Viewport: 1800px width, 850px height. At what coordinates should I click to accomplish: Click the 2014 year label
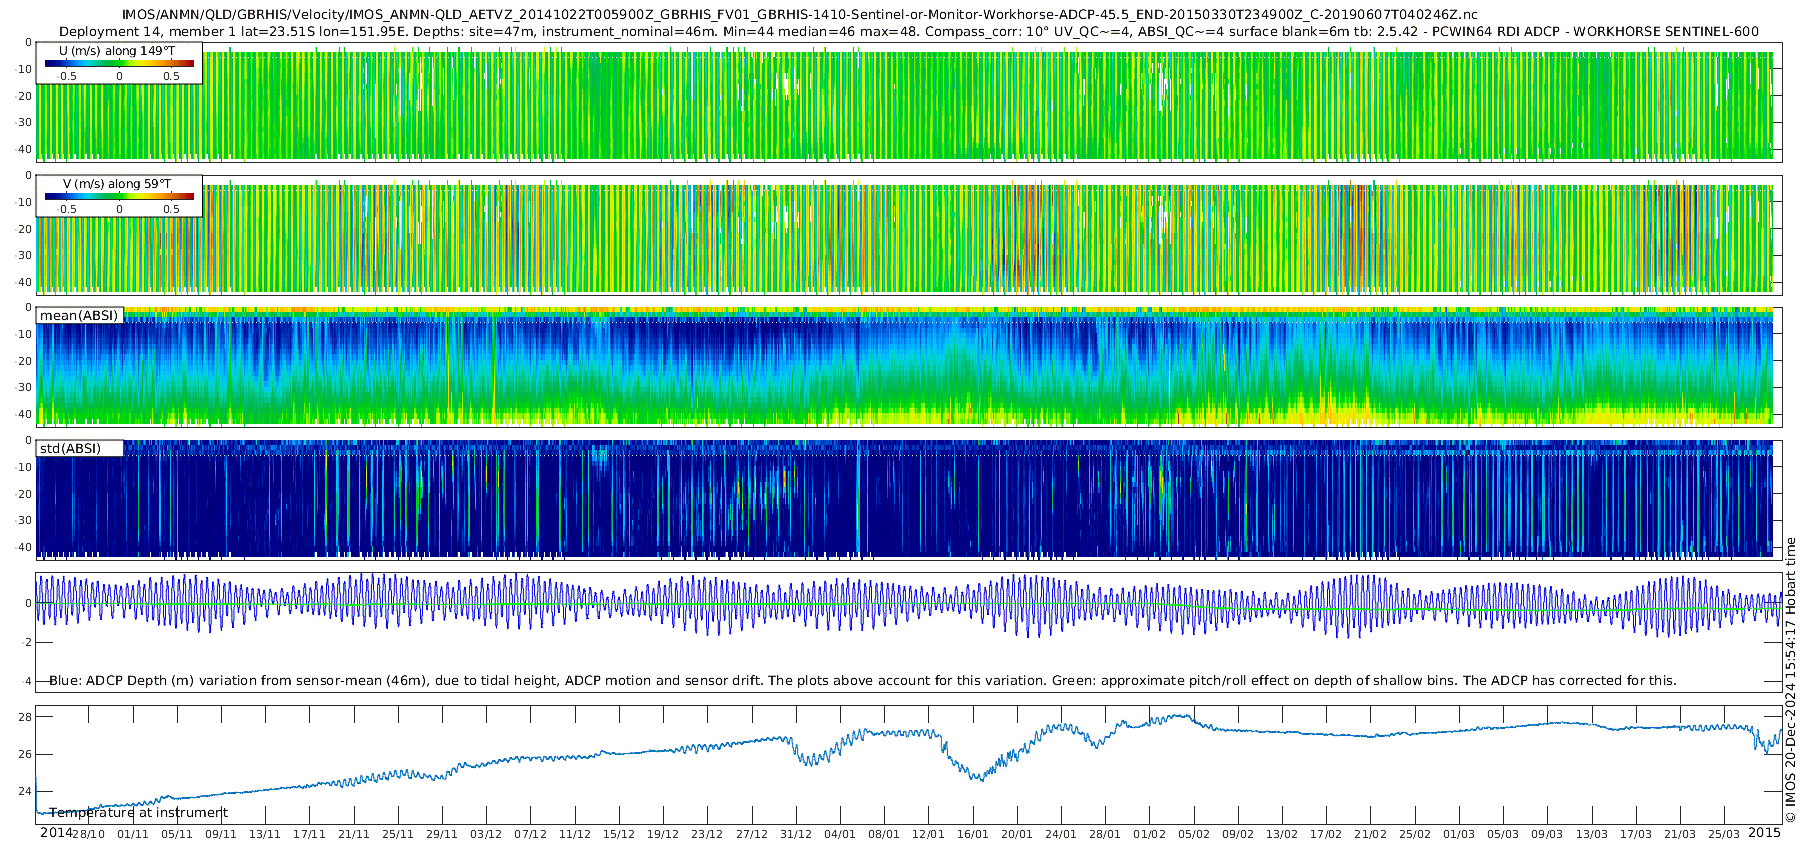(55, 833)
